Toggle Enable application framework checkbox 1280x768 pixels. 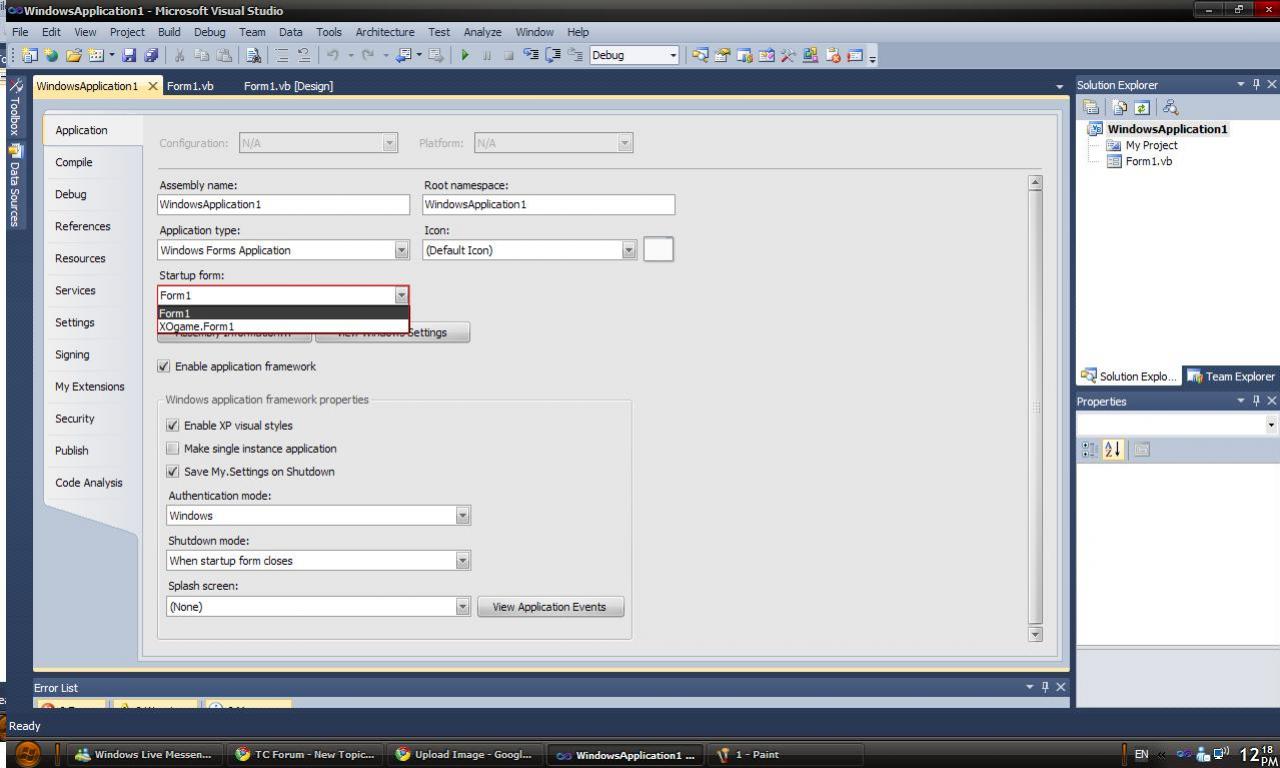(164, 366)
